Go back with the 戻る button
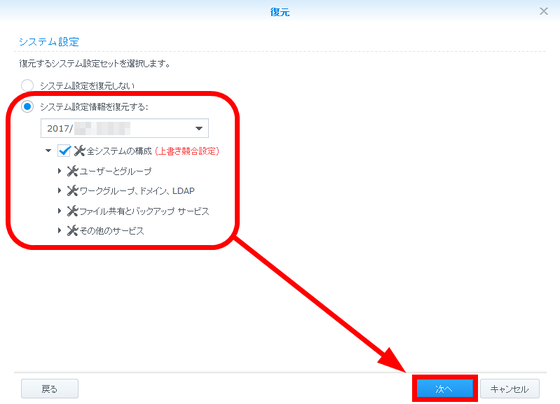Screen dimensions: 560x404 50,389
